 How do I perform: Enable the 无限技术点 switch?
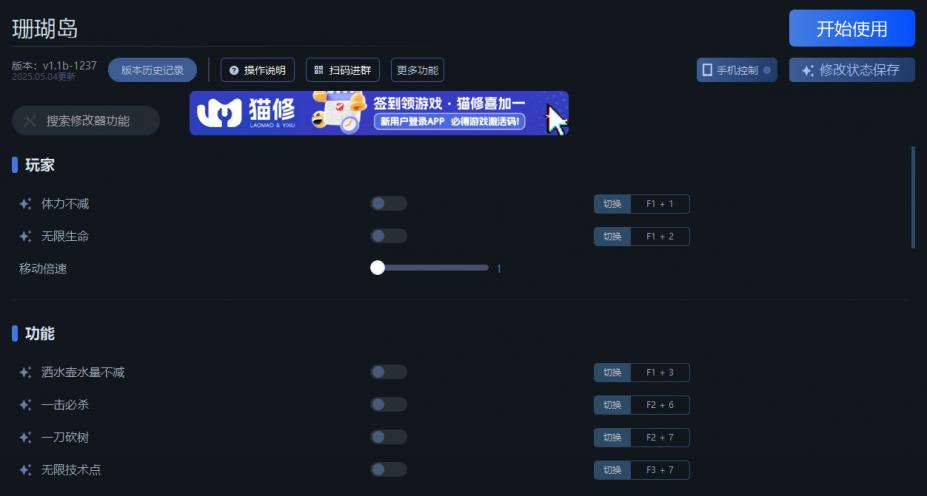[x=388, y=470]
